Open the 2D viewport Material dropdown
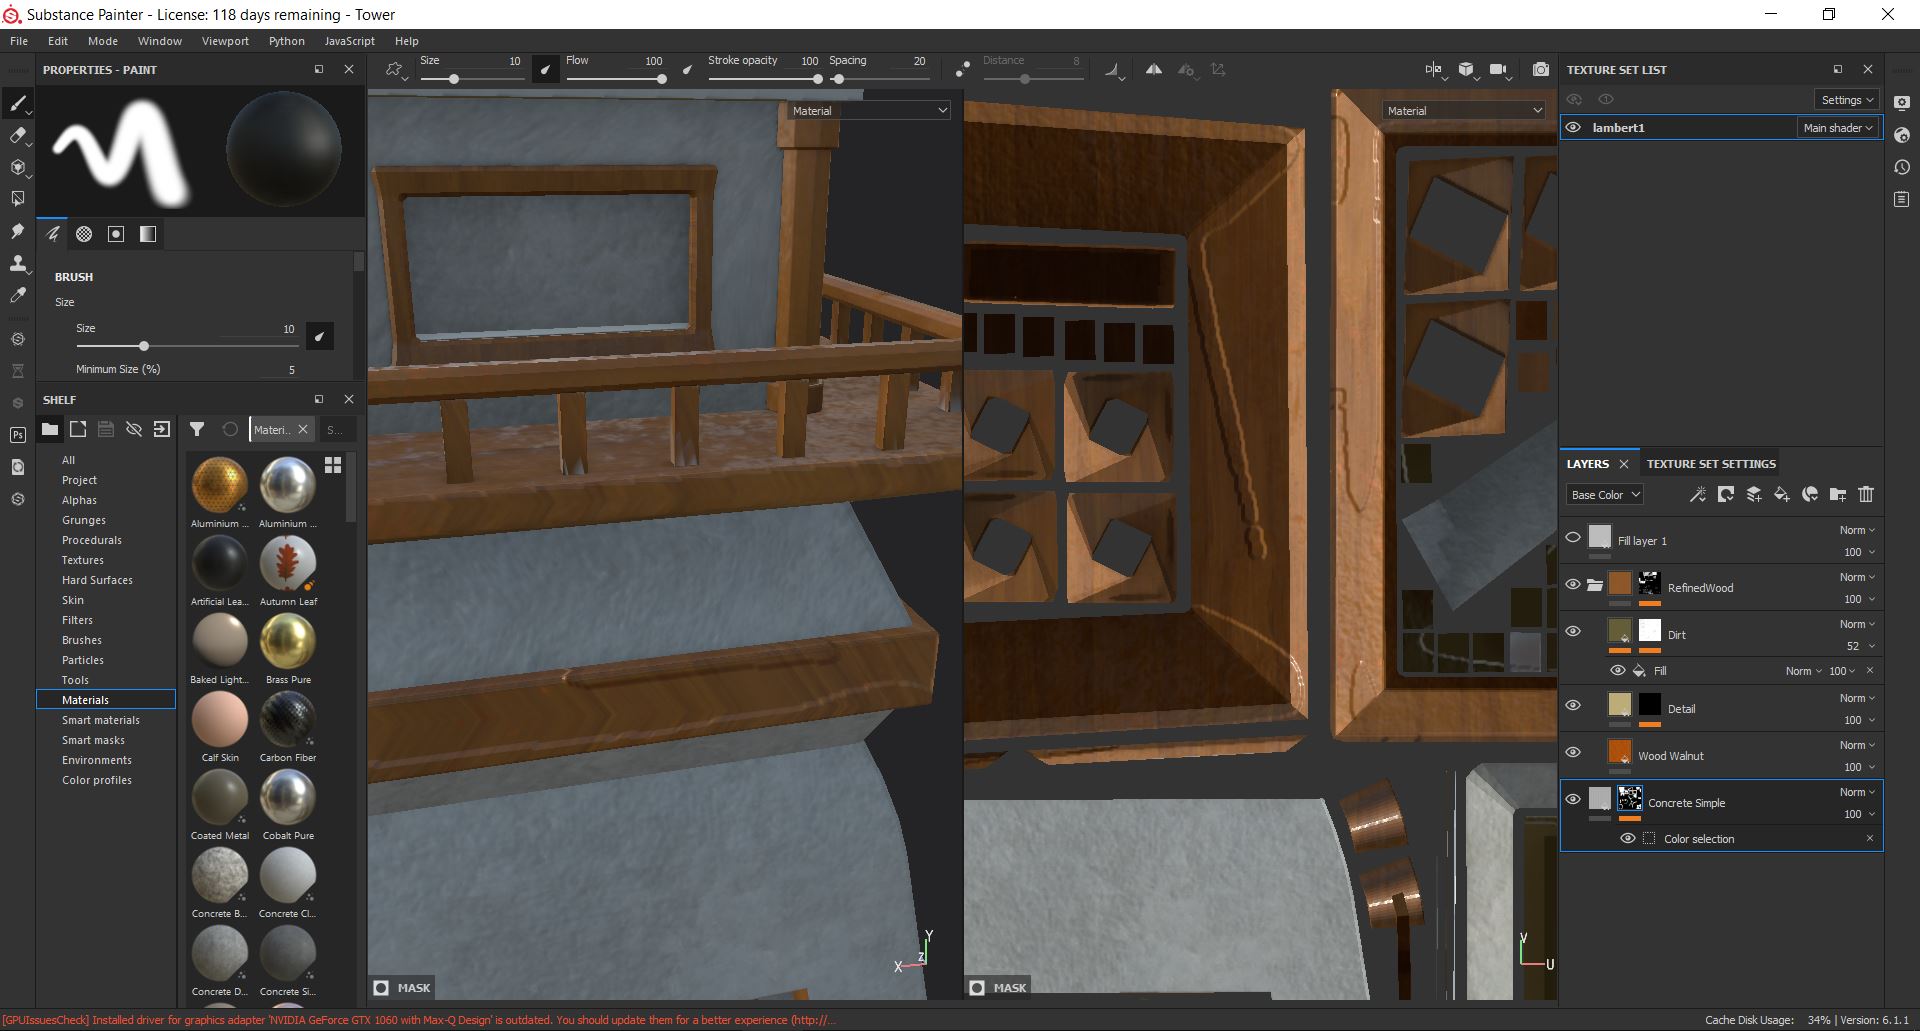 tap(1465, 111)
